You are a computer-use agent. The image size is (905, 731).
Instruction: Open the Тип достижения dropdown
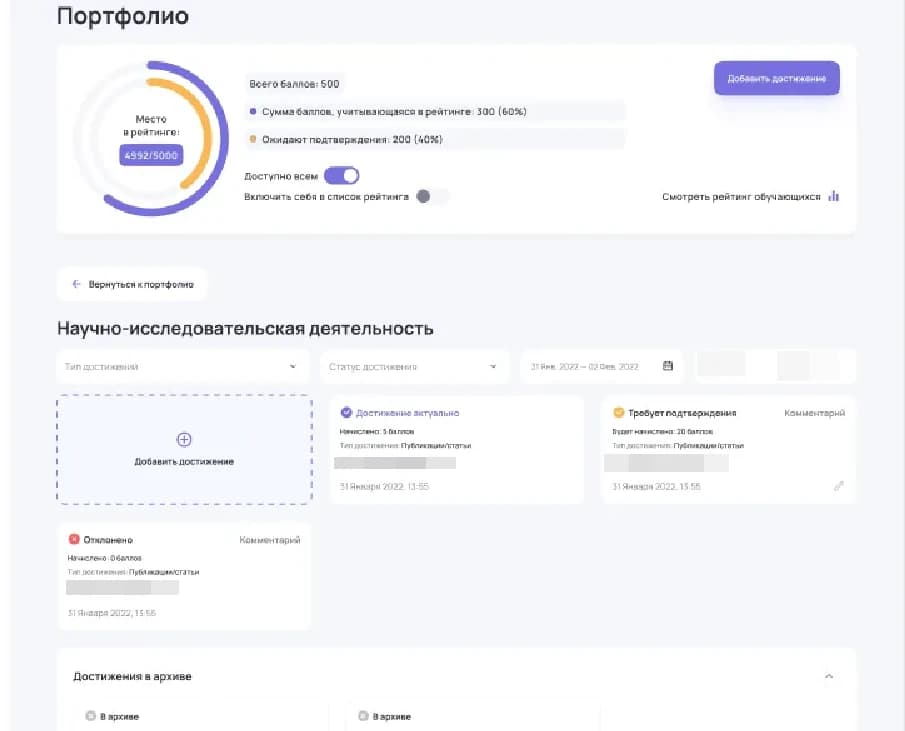pyautogui.click(x=181, y=367)
